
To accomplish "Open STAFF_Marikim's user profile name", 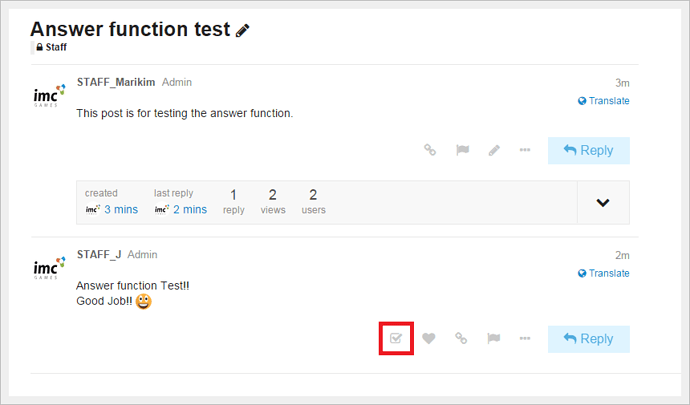I will pos(116,82).
